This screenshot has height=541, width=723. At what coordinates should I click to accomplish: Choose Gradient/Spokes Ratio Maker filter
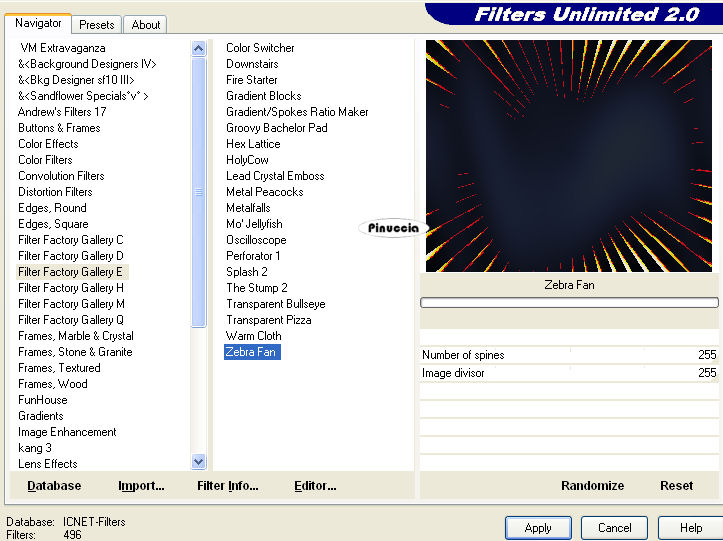tap(297, 112)
